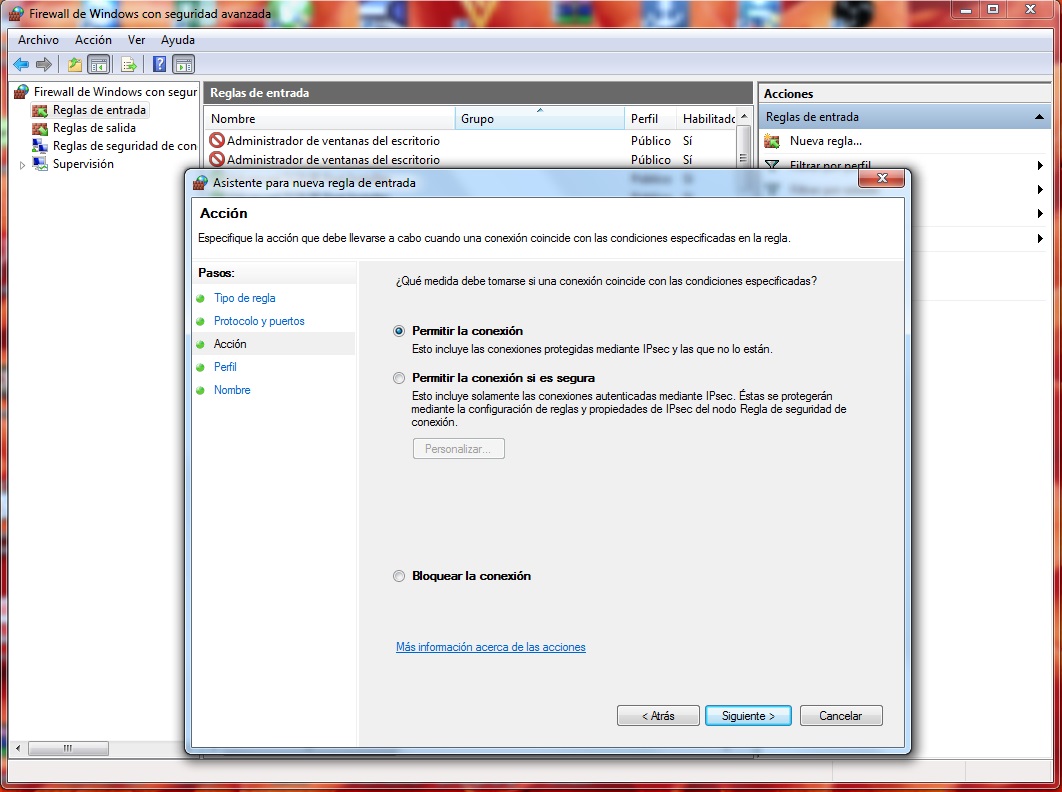The height and width of the screenshot is (792, 1062).
Task: Maximize the Firewall de Windows window
Action: 993,9
